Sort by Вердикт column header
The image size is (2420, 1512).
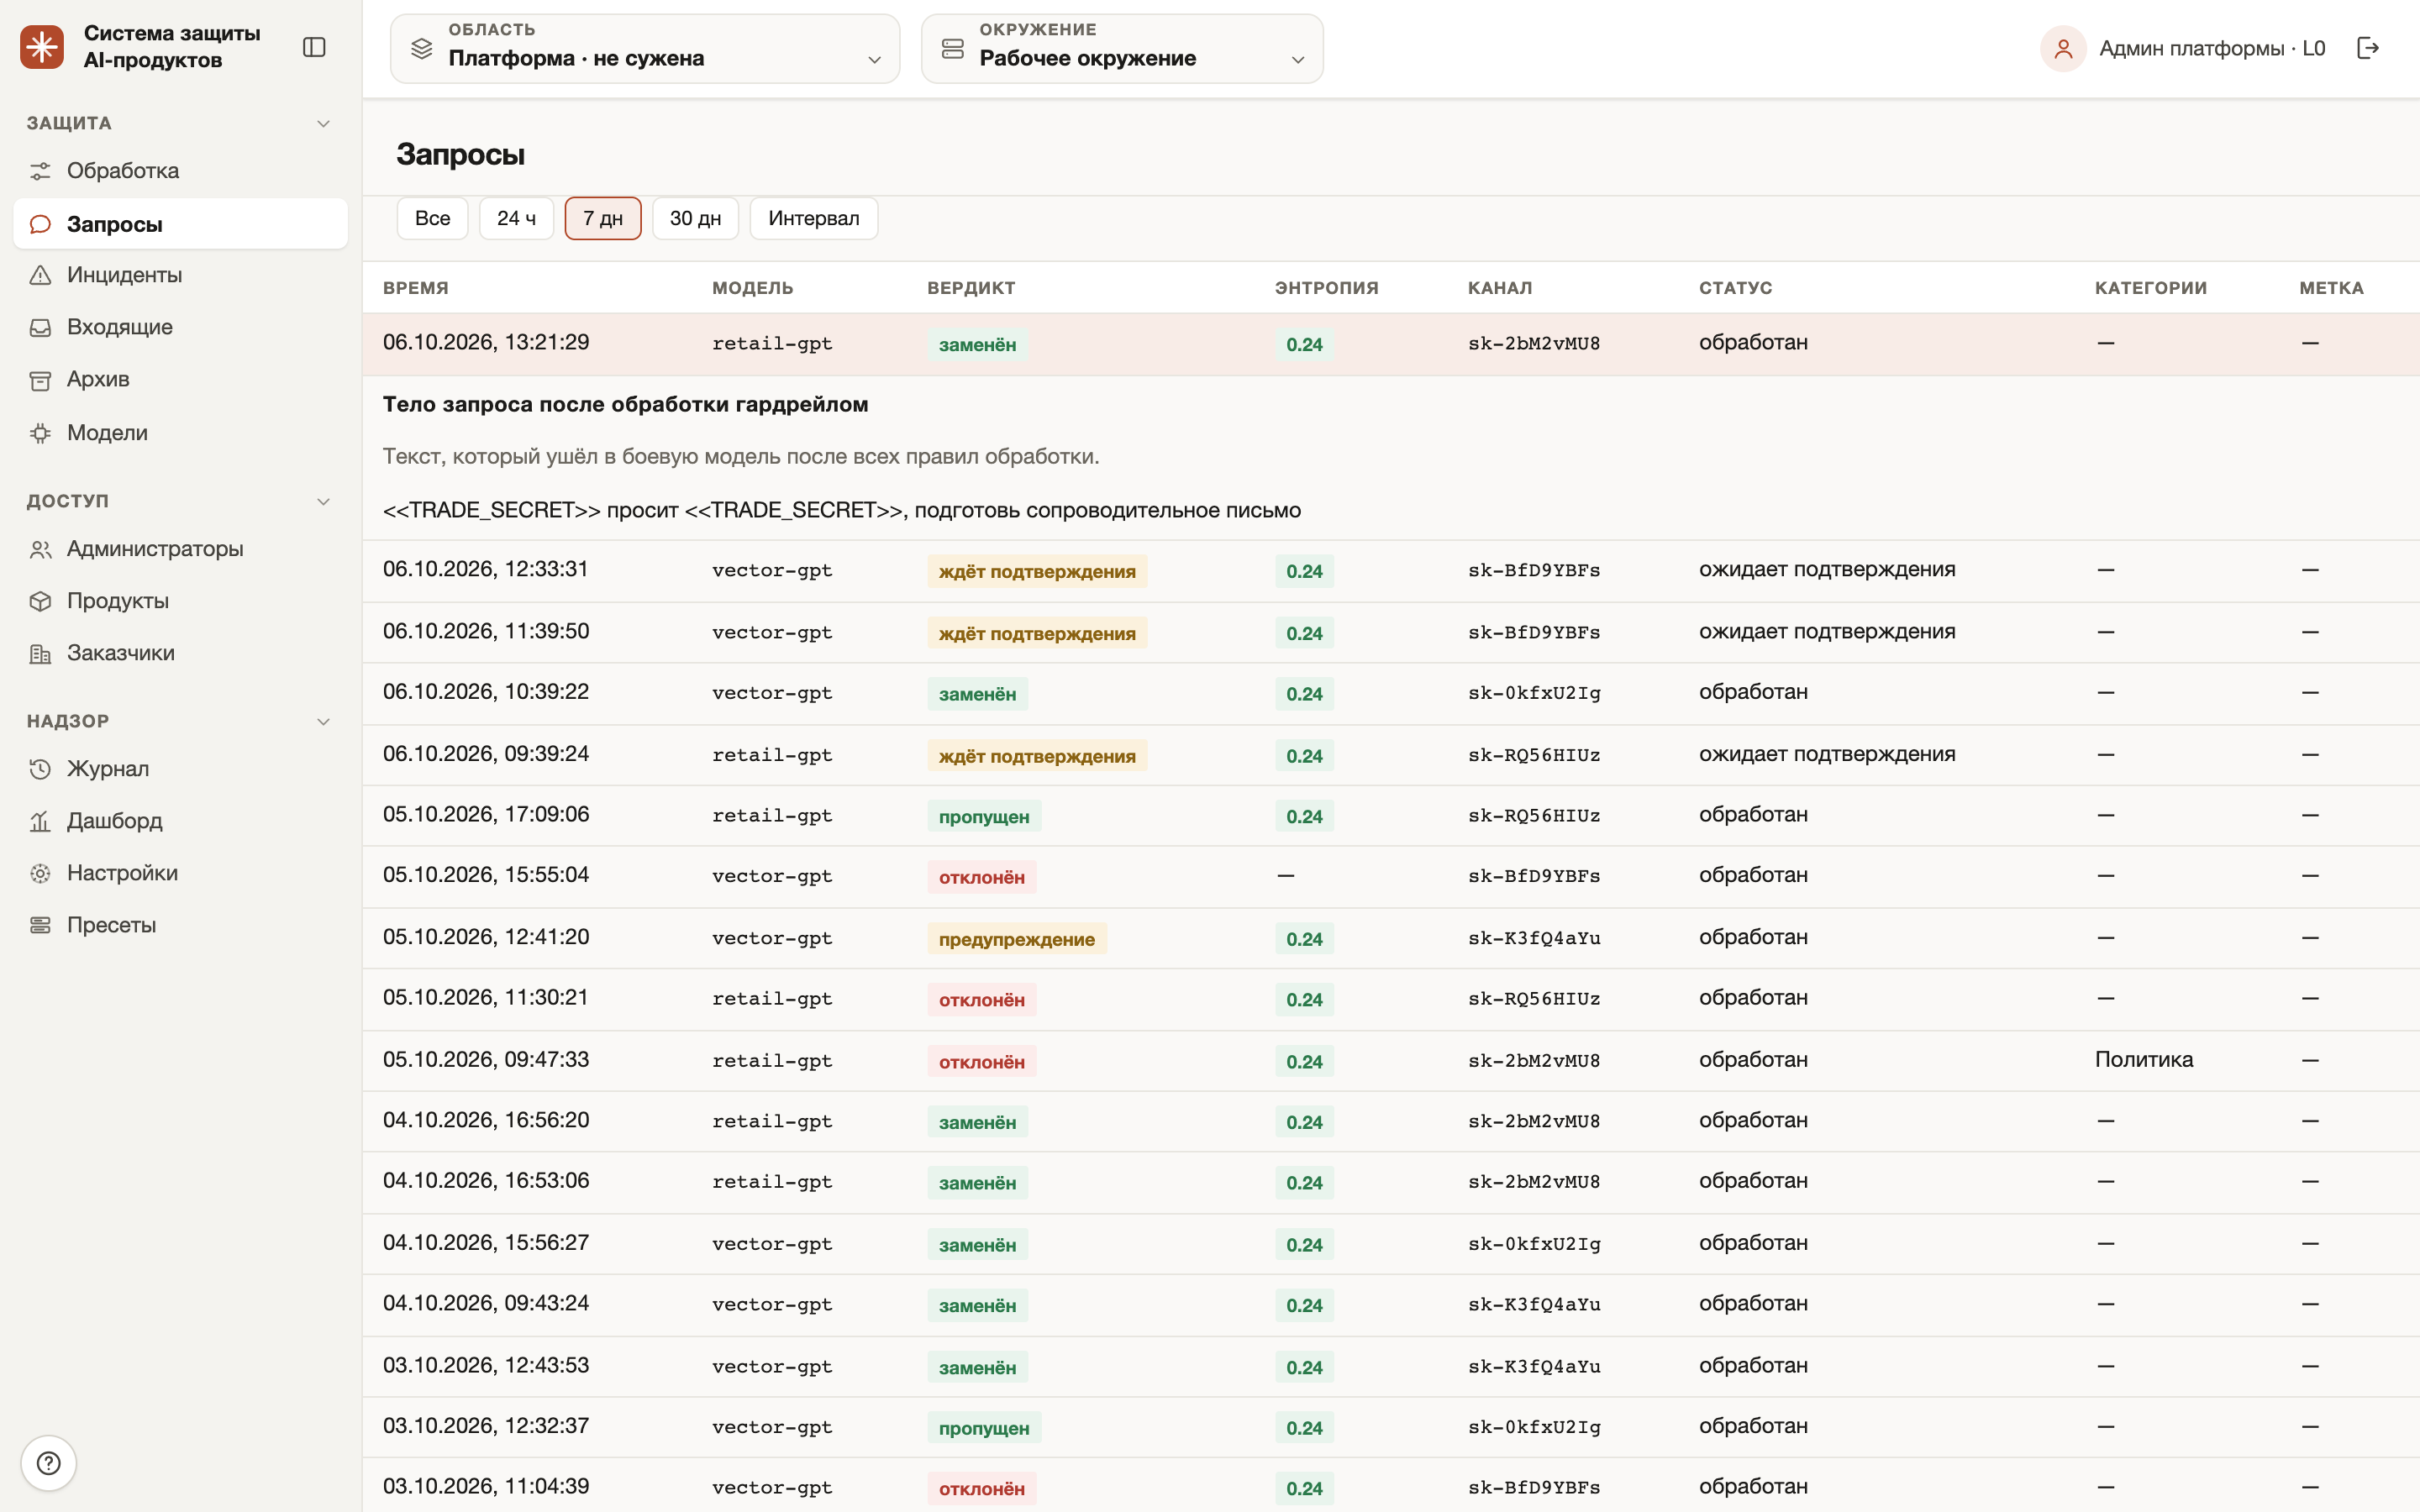971,288
